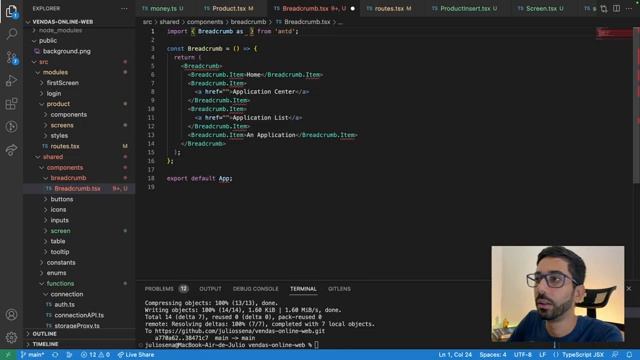Click breadcrumb path segment 'shared'
The image size is (640, 360).
click(x=169, y=22)
